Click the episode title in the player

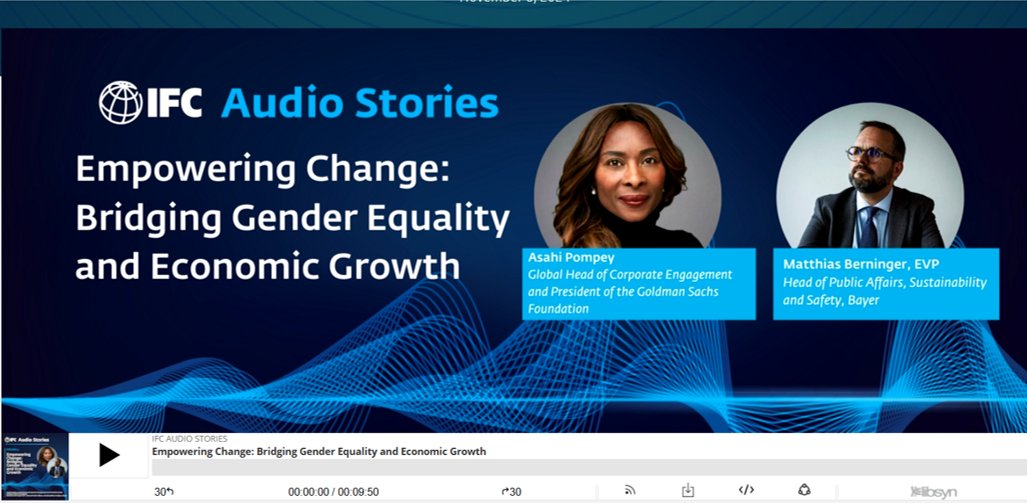(319, 451)
